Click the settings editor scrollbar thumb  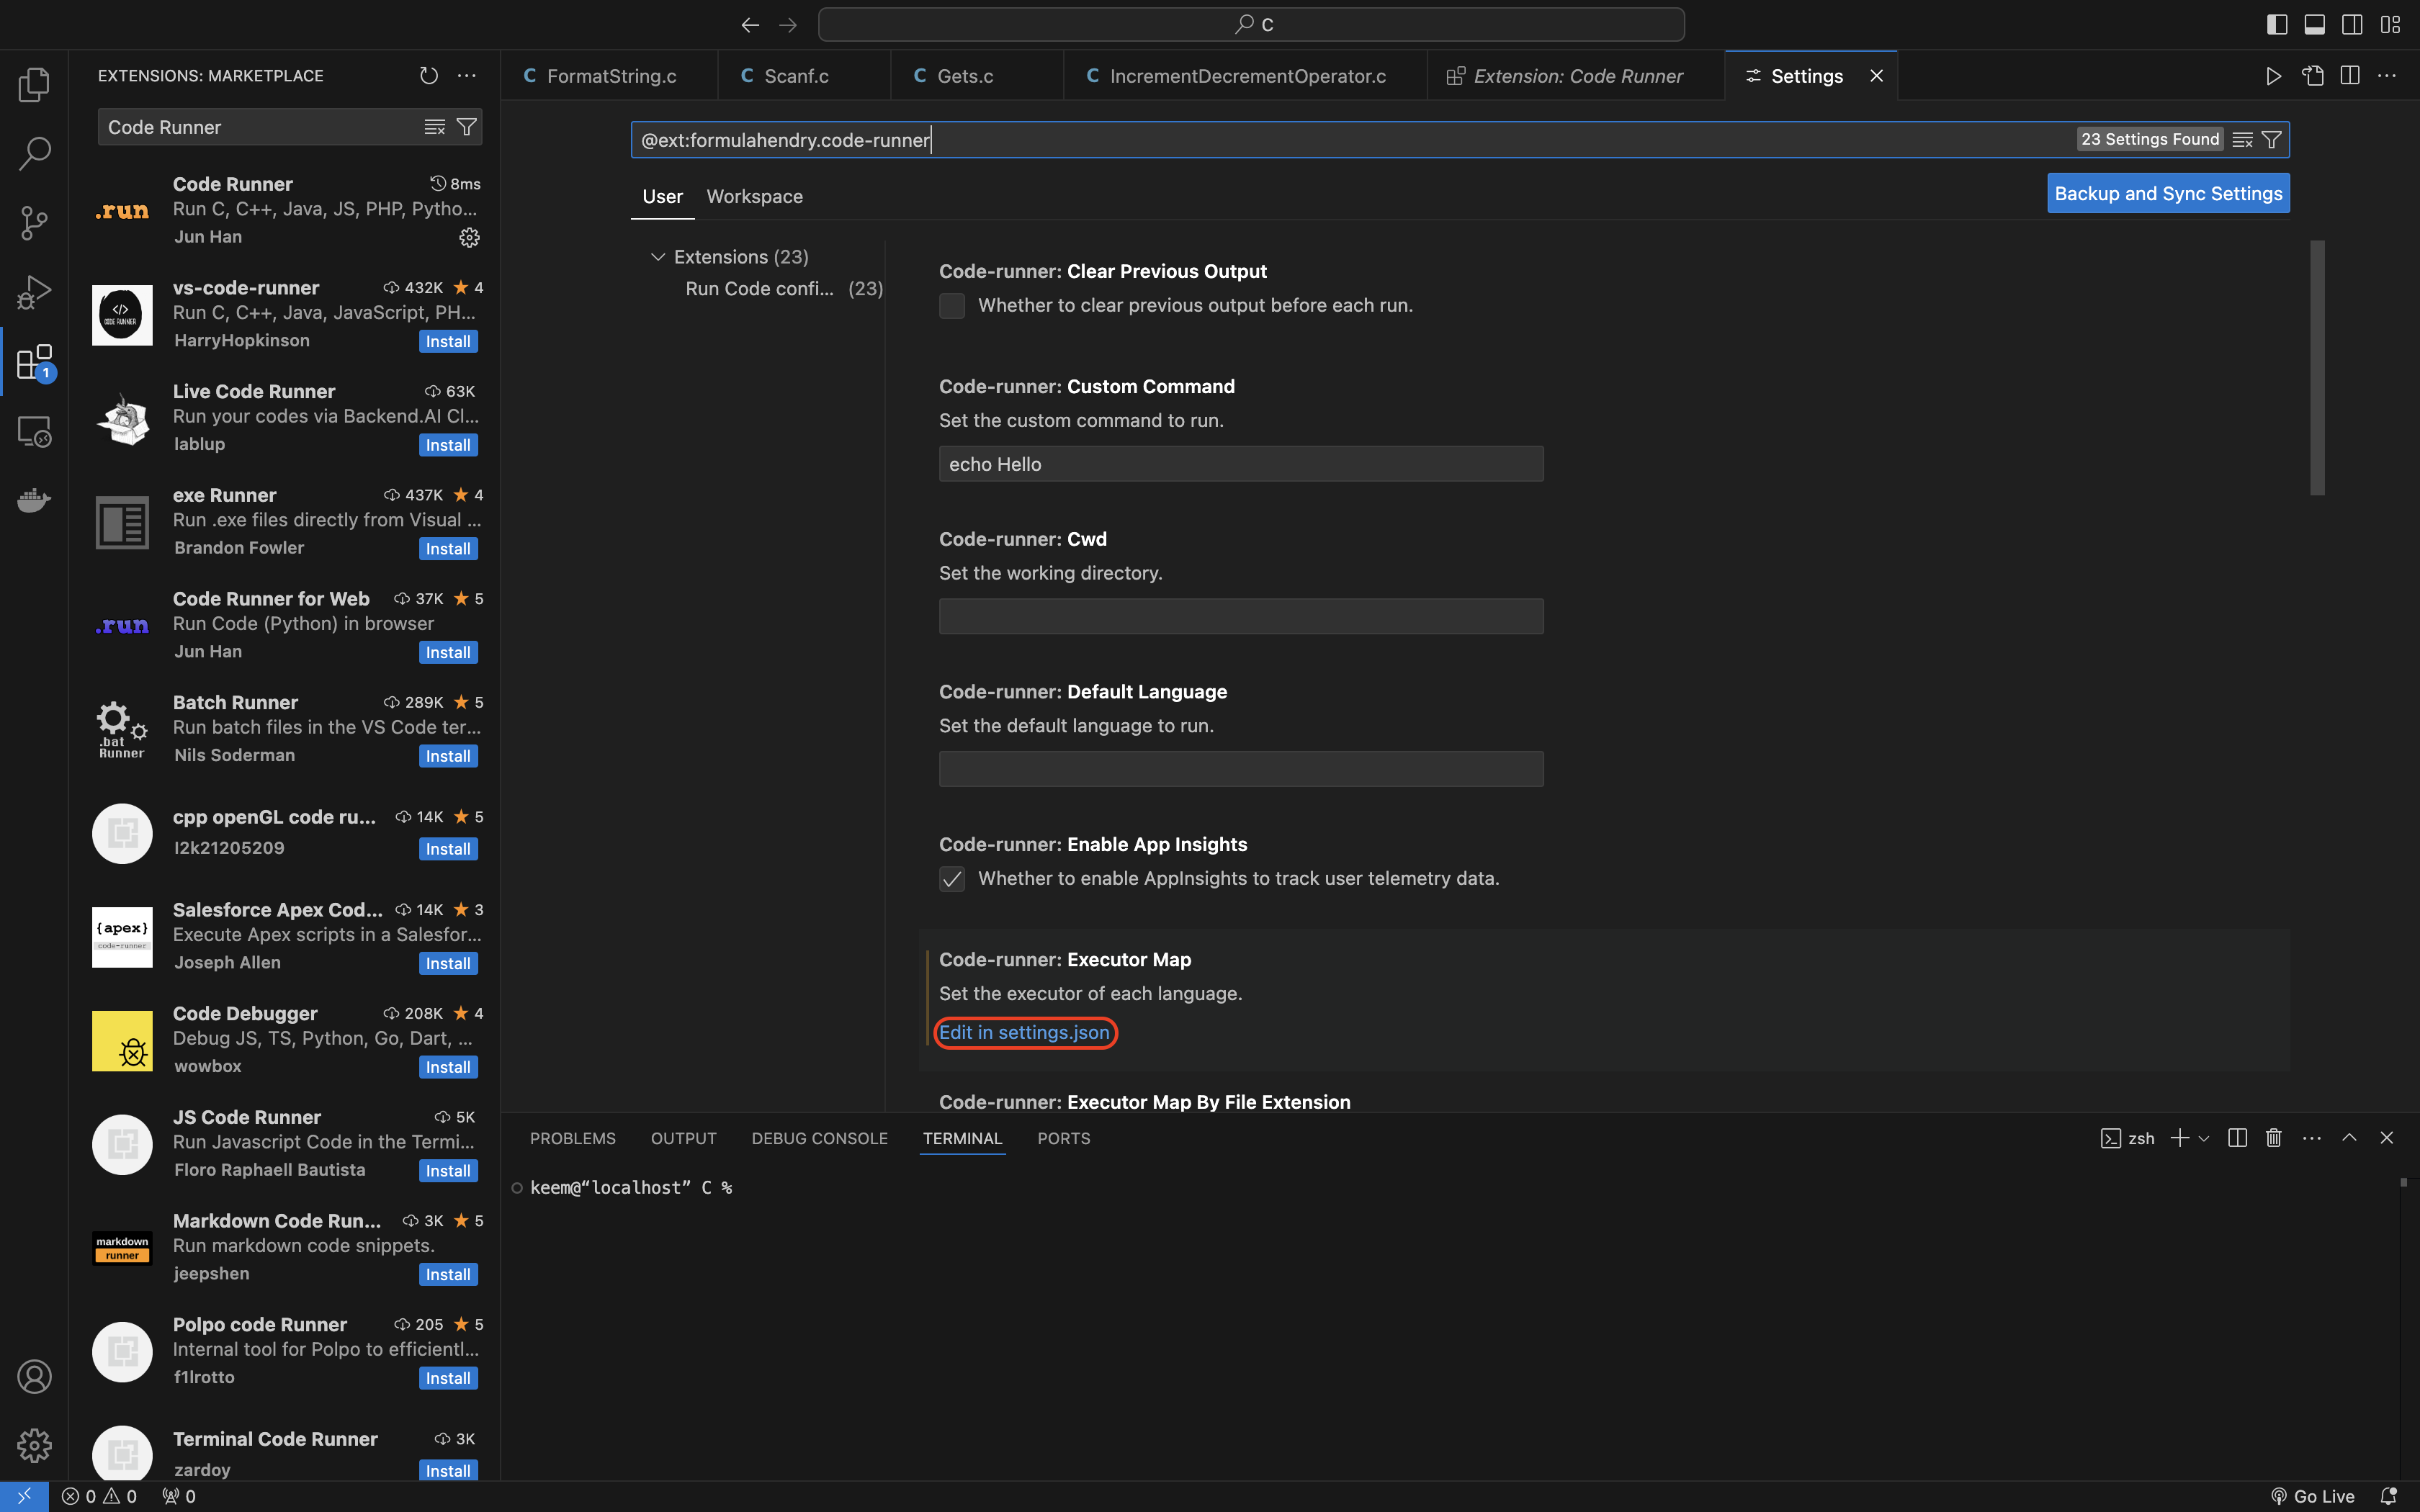point(2317,368)
